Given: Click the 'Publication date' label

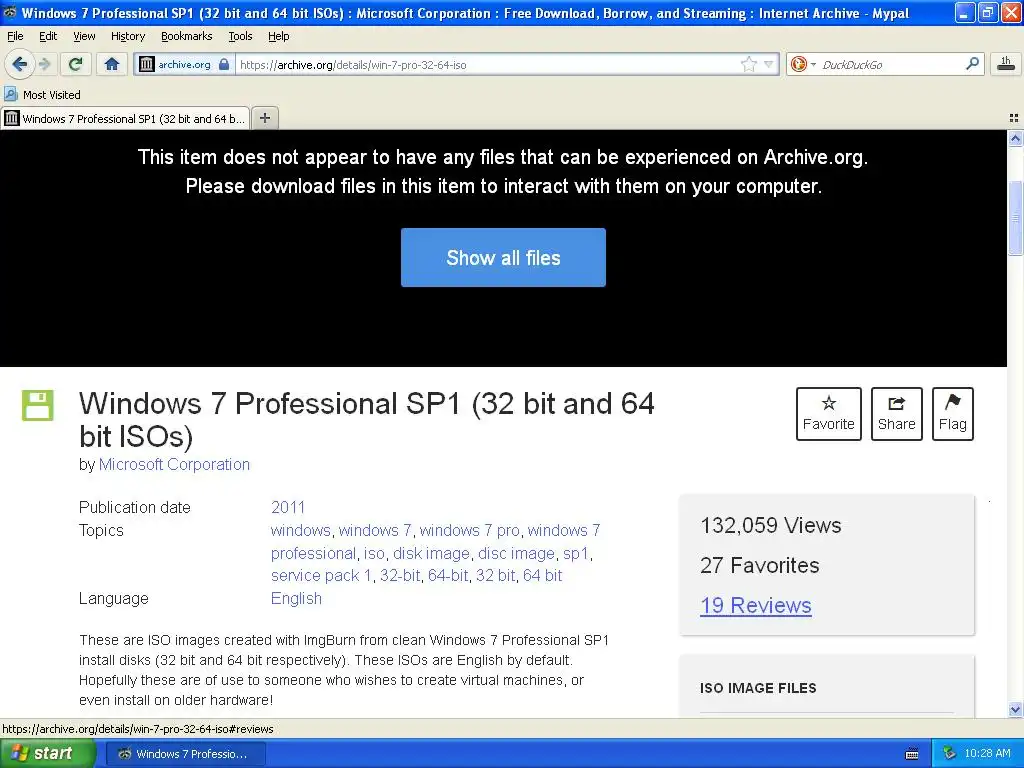Looking at the screenshot, I should [135, 507].
